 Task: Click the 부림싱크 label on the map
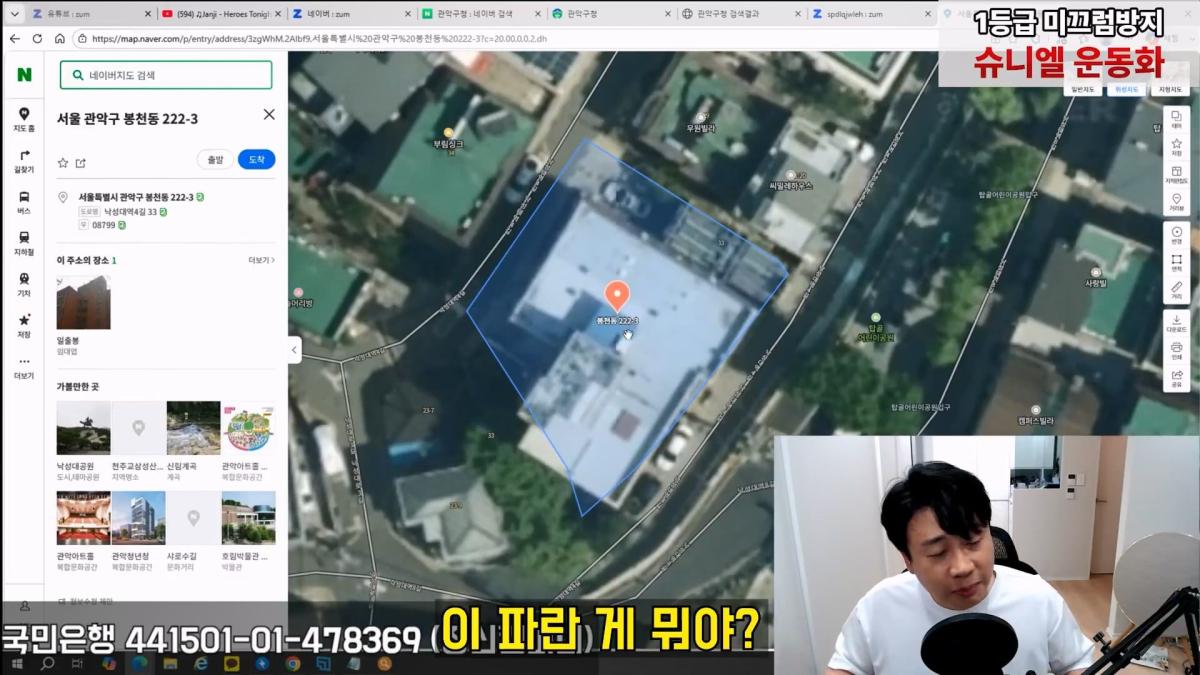(447, 144)
